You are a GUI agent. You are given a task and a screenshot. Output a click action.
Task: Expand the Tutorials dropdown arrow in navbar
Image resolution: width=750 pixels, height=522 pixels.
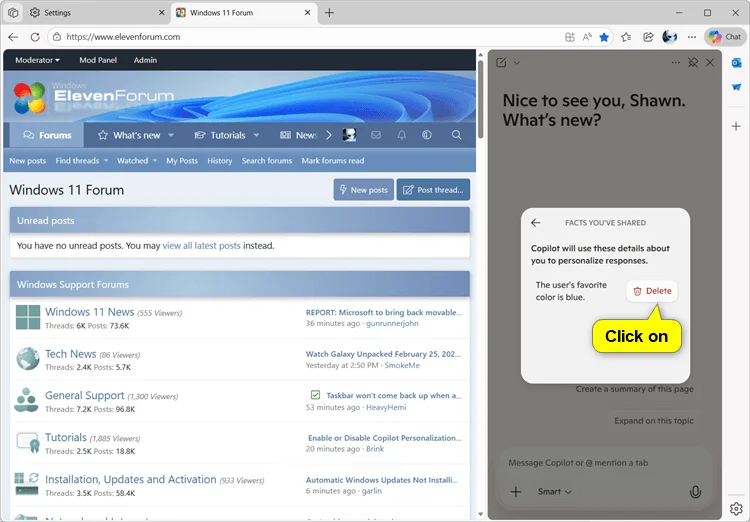[256, 135]
